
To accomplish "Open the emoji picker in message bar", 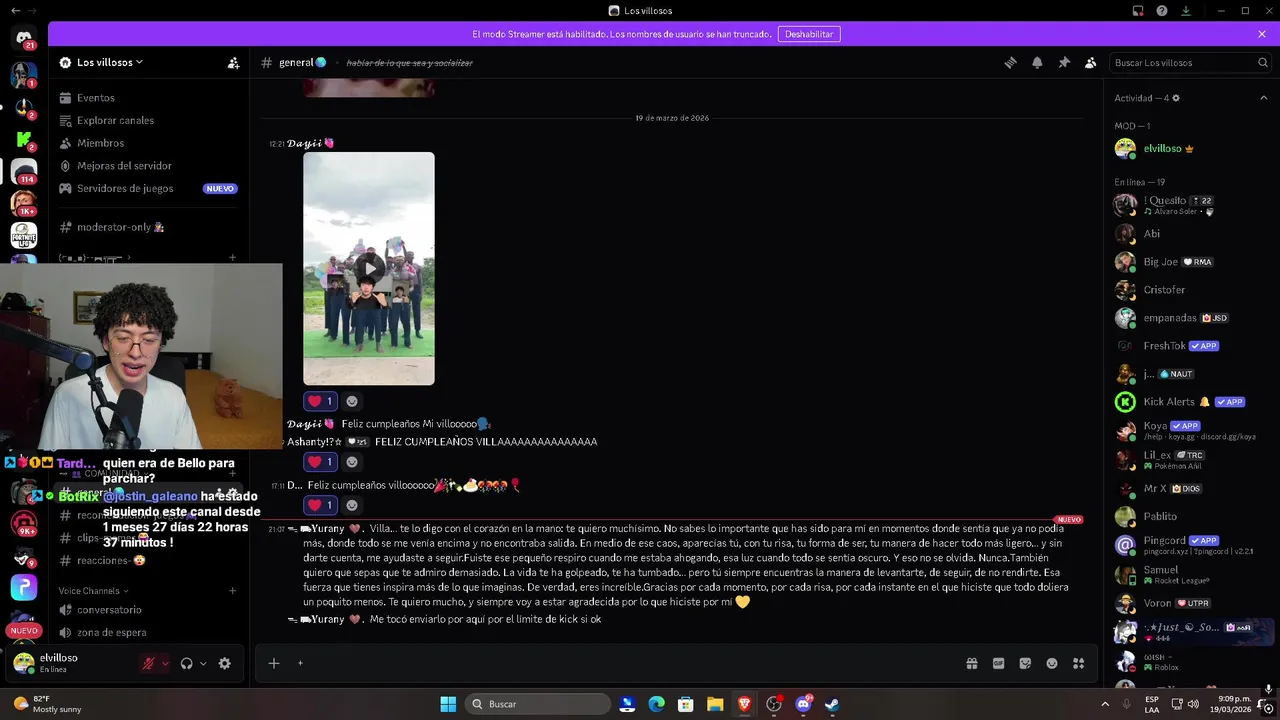I will 1052,663.
